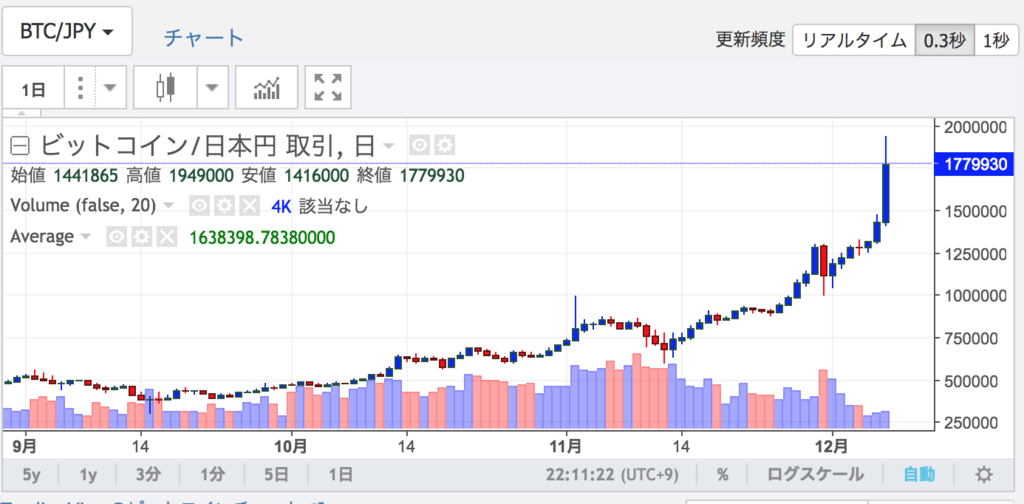The image size is (1024, 504).
Task: Click the fullscreen expand icon
Action: [328, 87]
